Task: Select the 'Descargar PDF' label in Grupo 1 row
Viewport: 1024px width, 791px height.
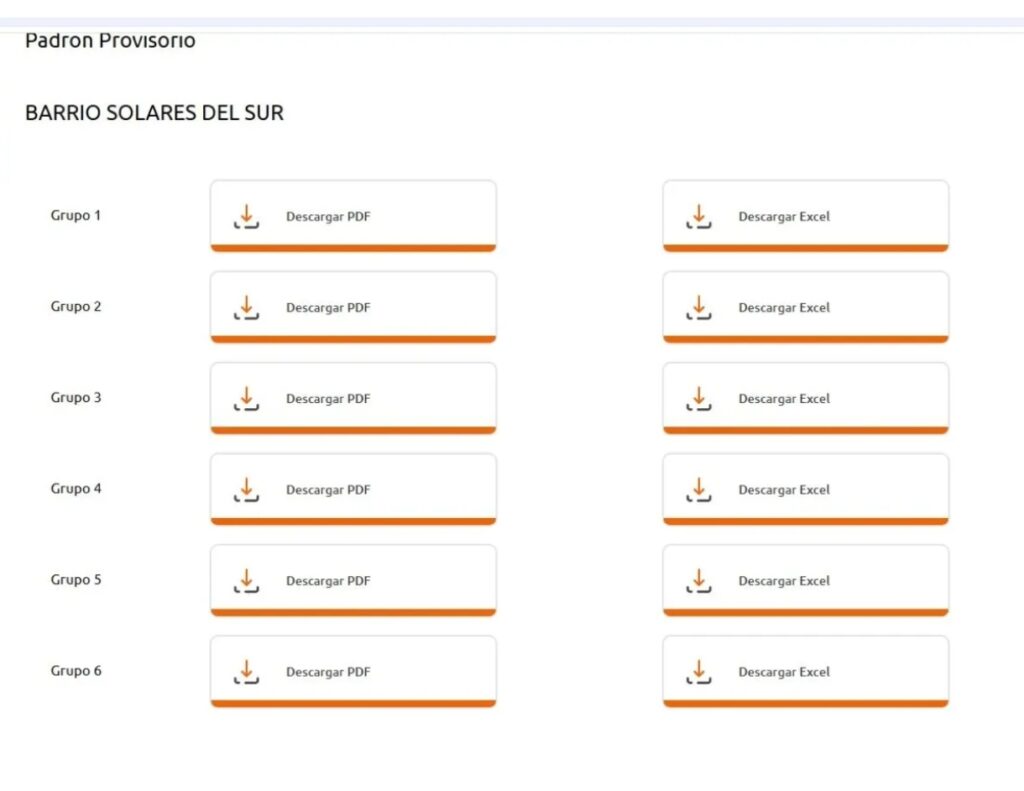Action: pyautogui.click(x=328, y=217)
